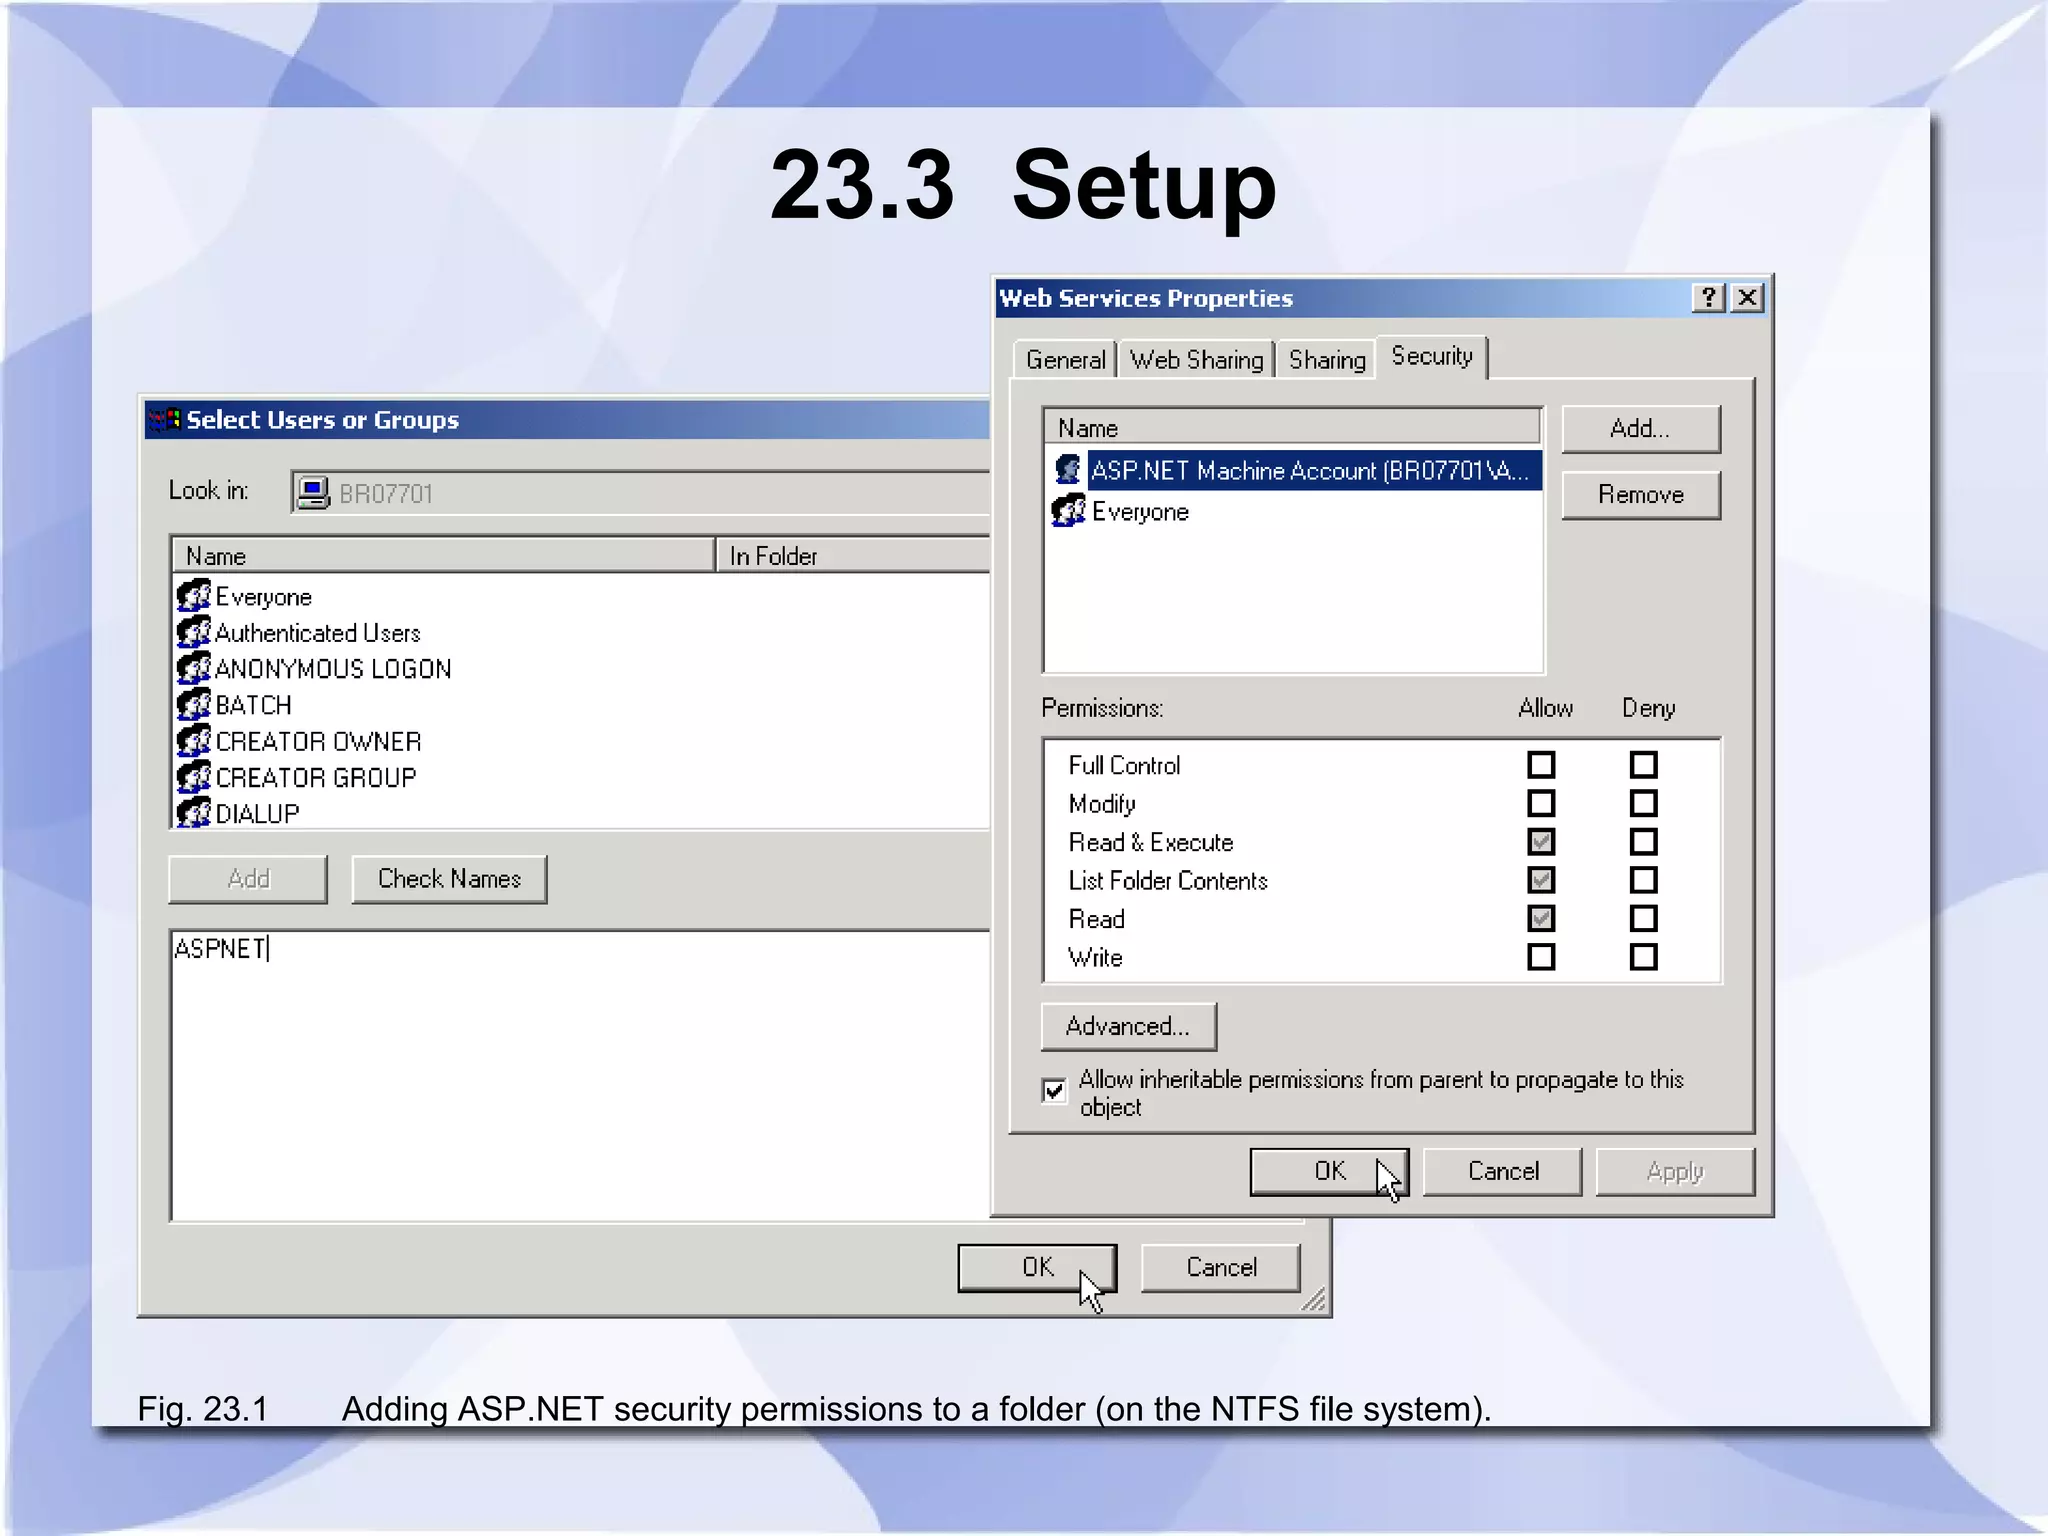Screen dimensions: 2048x1536
Task: Open the Sharing tab
Action: click(1327, 359)
